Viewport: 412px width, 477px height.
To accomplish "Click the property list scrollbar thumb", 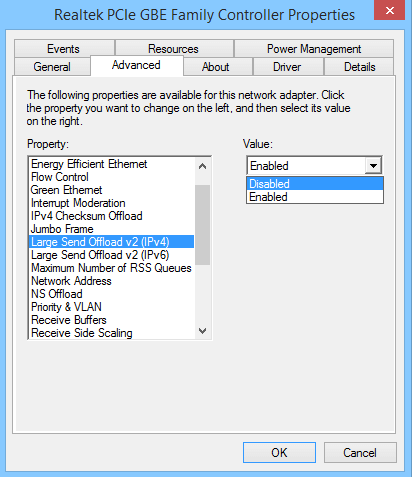I will point(202,225).
